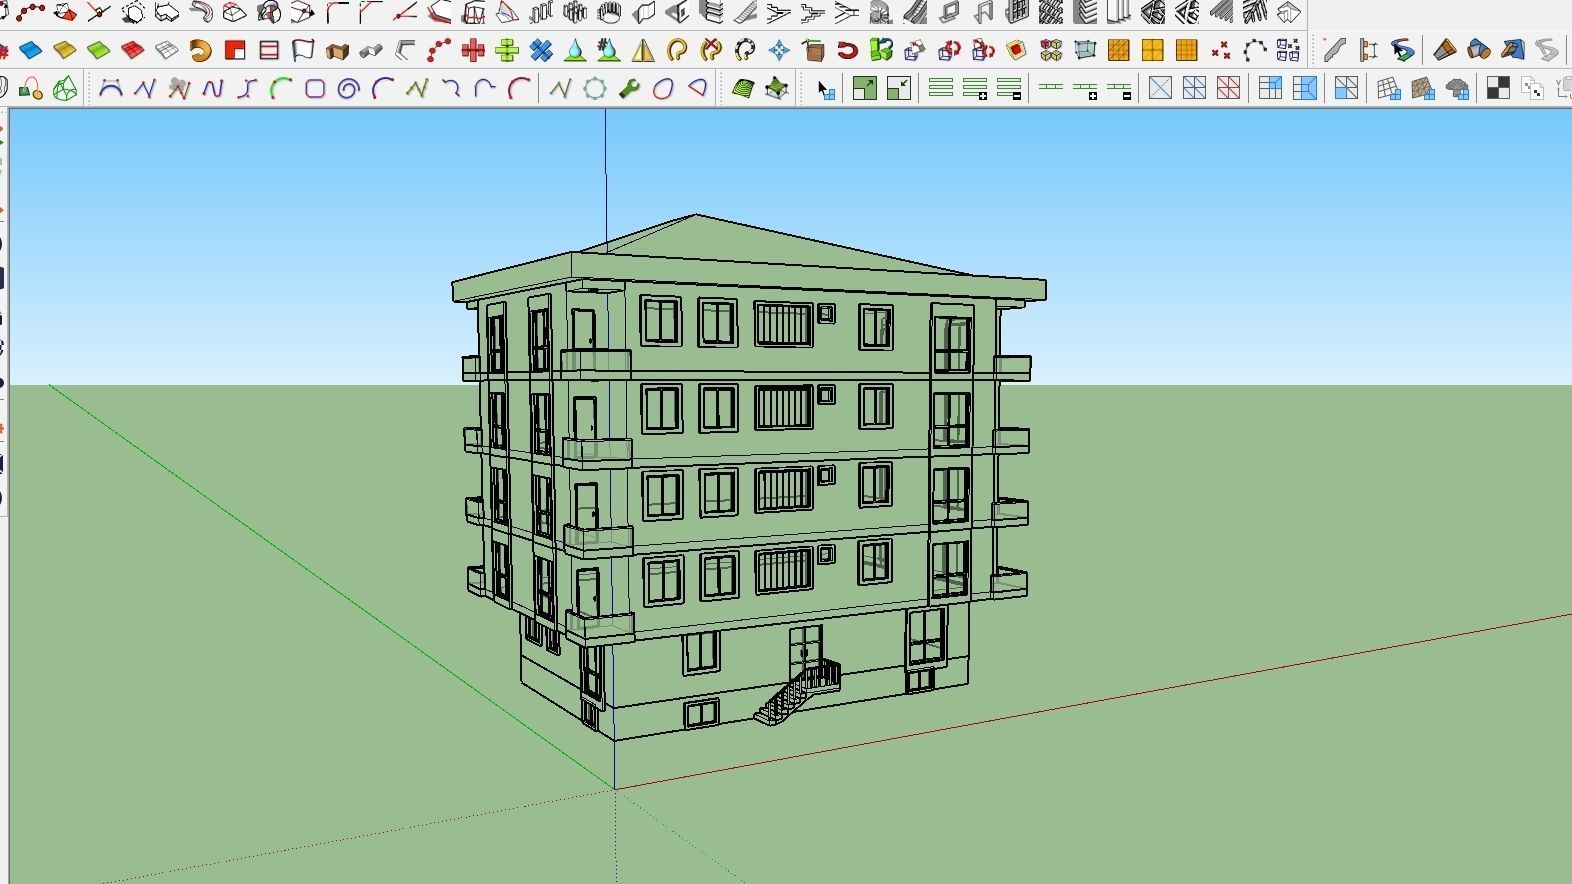Select the green lines with plus icon
The height and width of the screenshot is (884, 1572).
click(x=975, y=89)
